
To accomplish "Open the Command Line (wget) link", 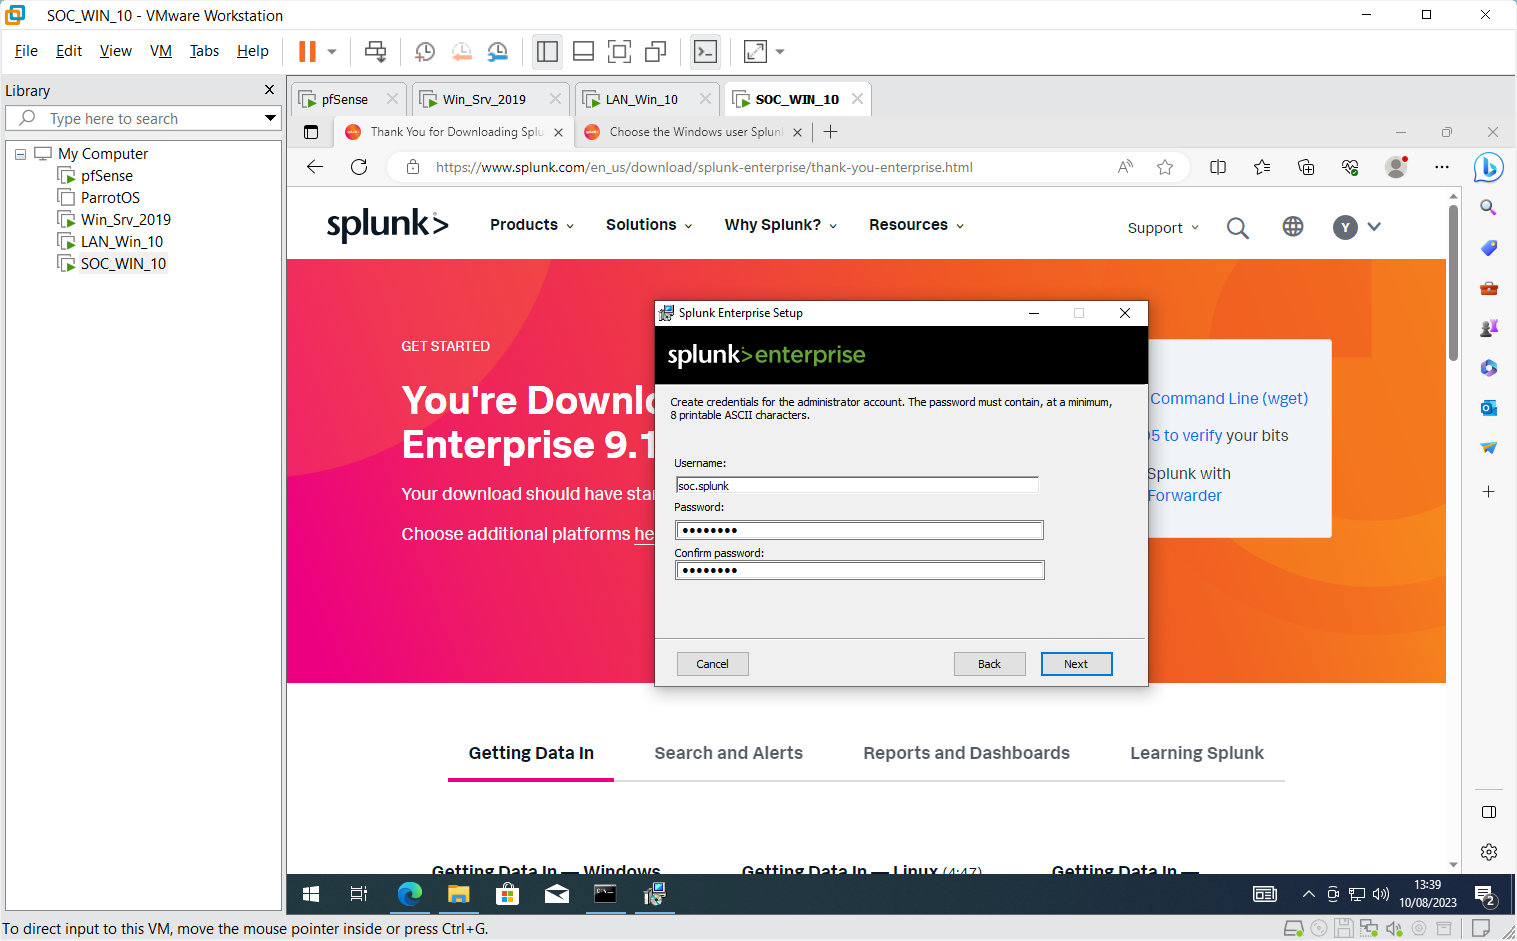I will (1229, 398).
